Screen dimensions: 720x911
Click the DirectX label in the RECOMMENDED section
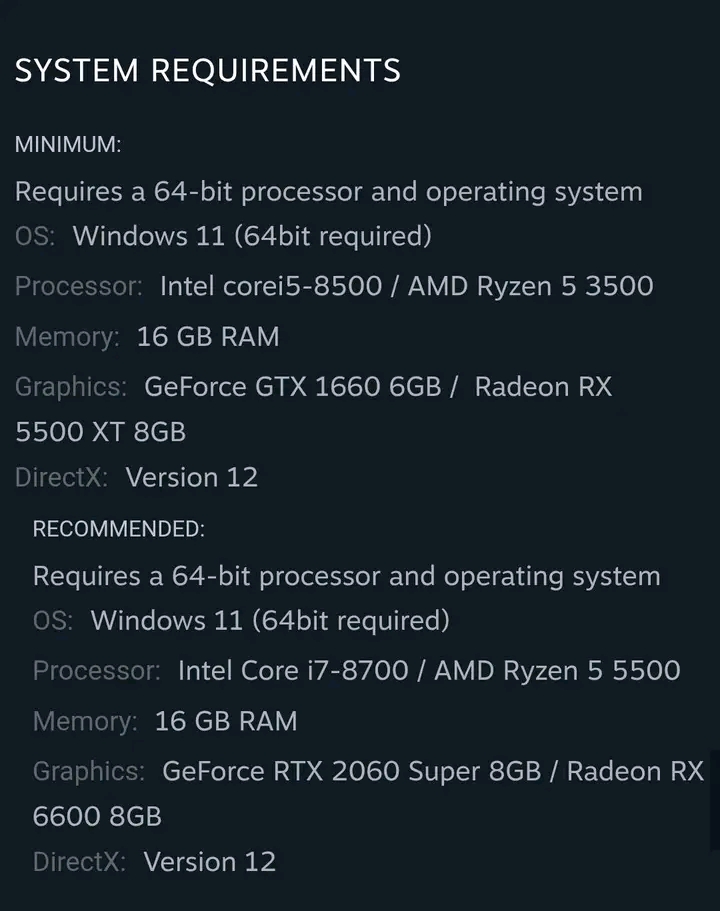point(80,862)
